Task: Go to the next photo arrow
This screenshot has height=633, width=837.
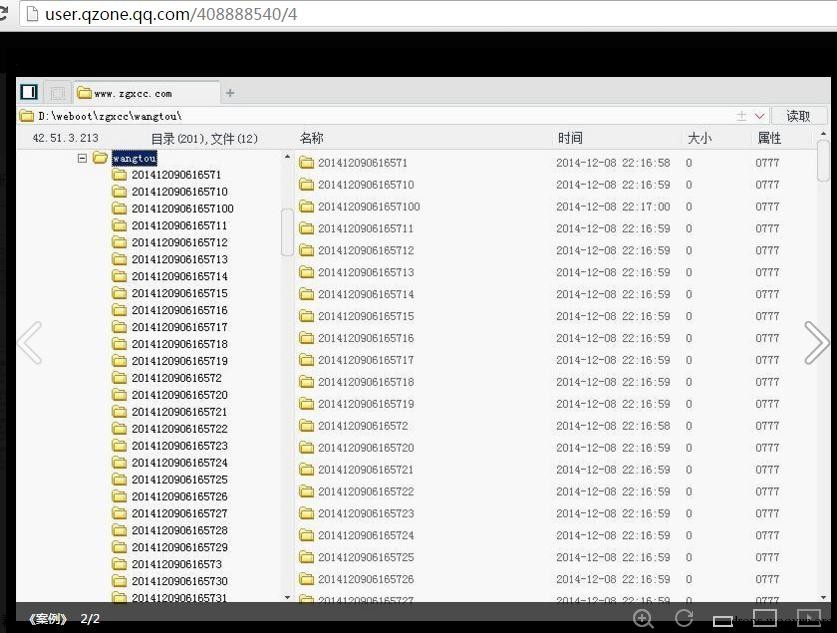Action: pyautogui.click(x=817, y=343)
